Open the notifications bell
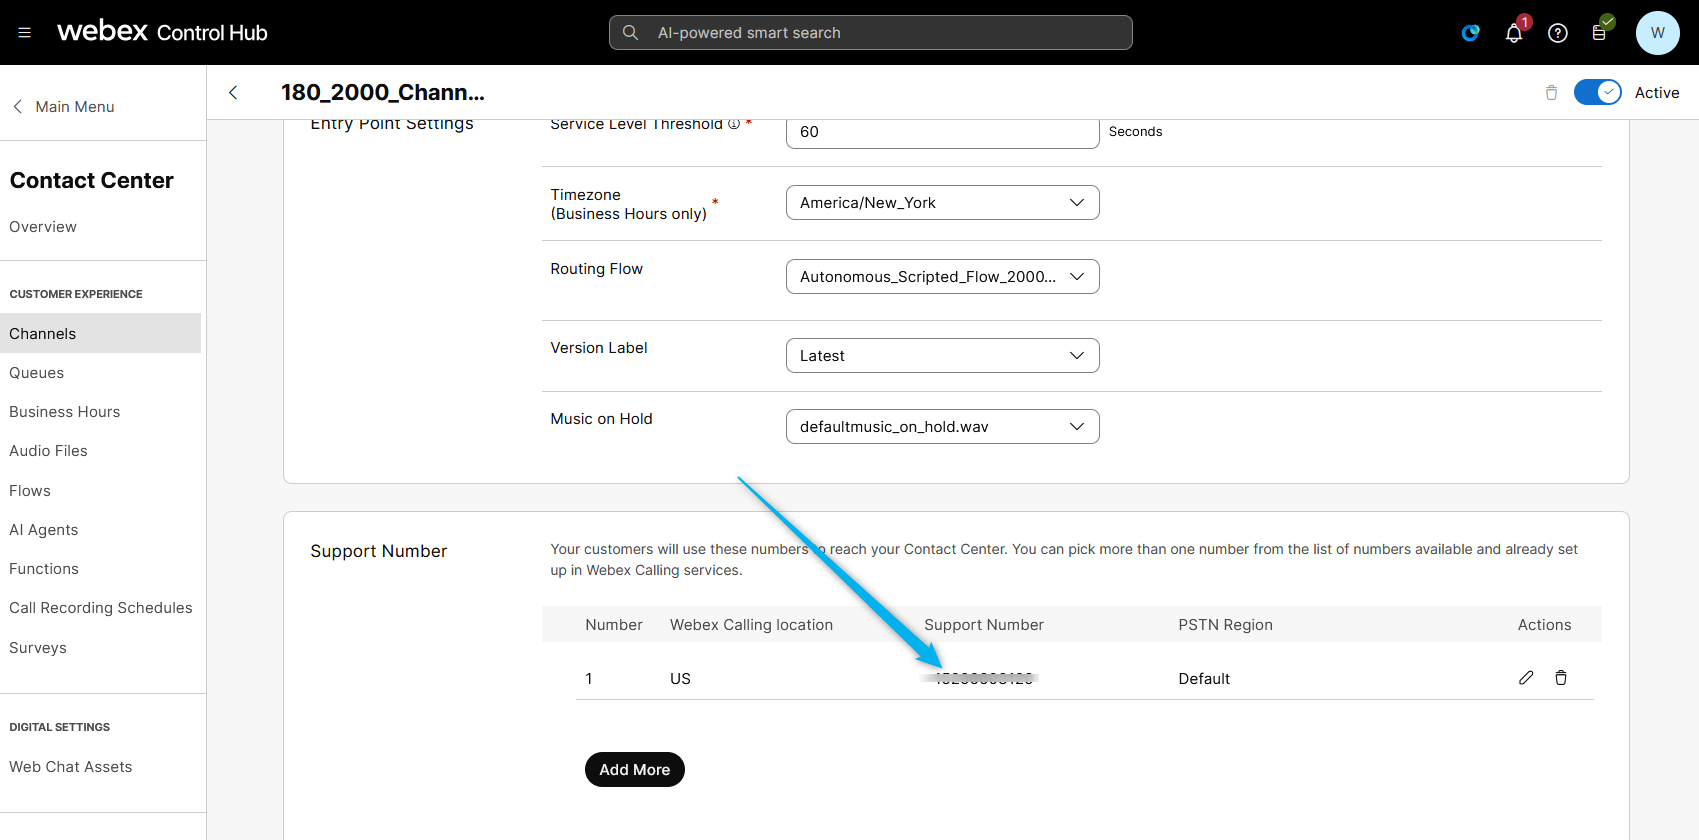Image resolution: width=1699 pixels, height=840 pixels. (x=1514, y=34)
